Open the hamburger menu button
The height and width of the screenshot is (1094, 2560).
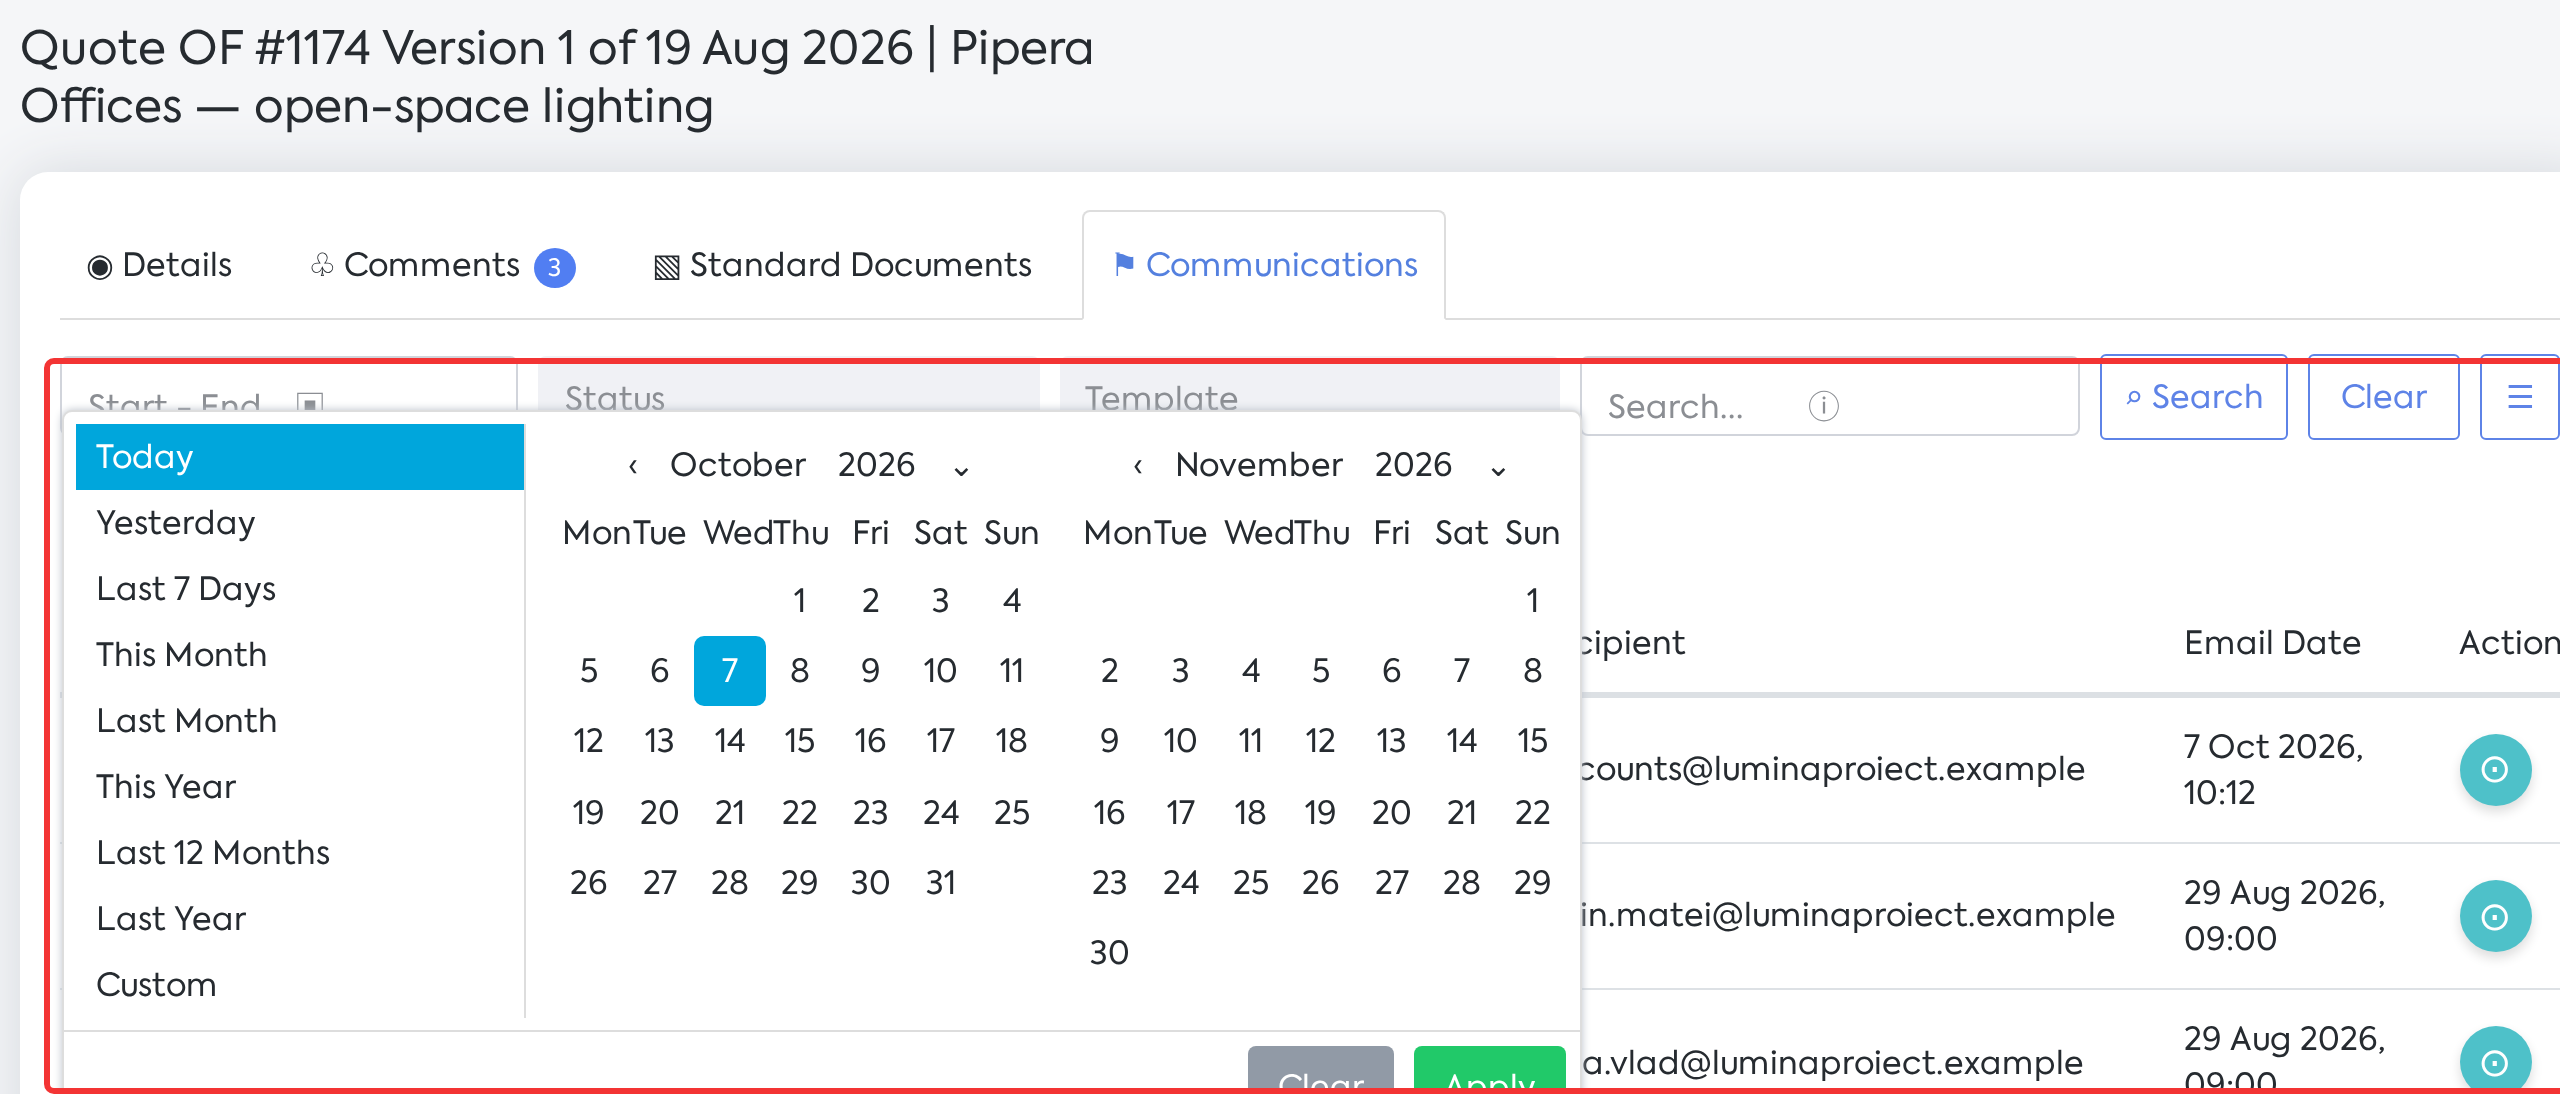click(x=2520, y=397)
